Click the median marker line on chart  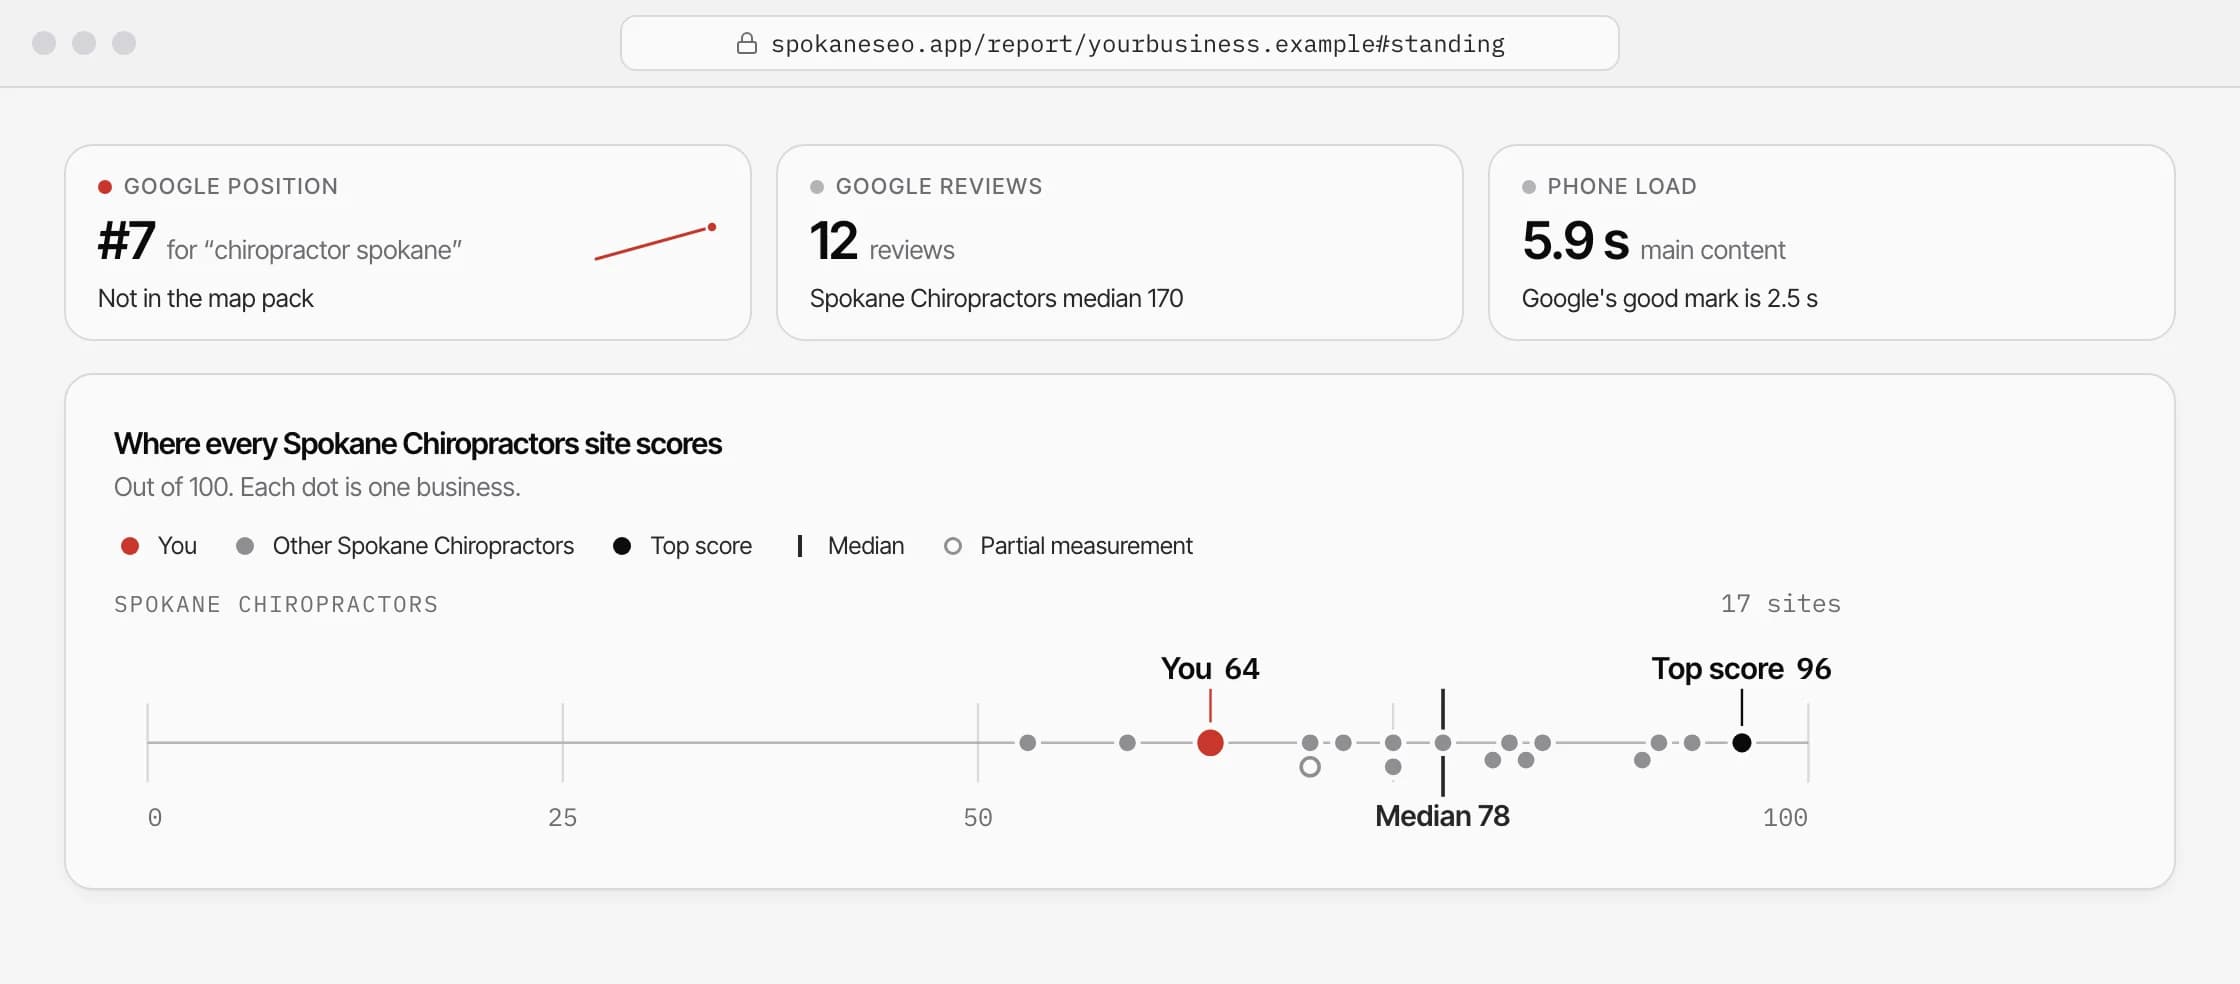tap(1442, 742)
